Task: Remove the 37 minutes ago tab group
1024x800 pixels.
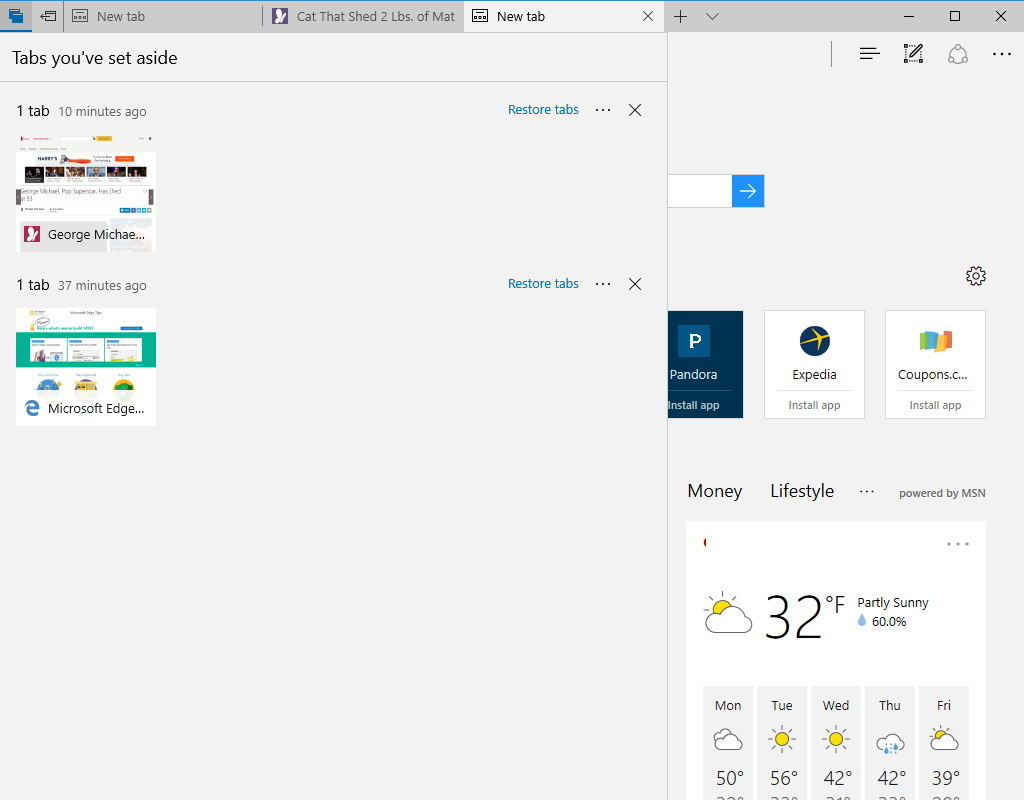Action: 635,283
